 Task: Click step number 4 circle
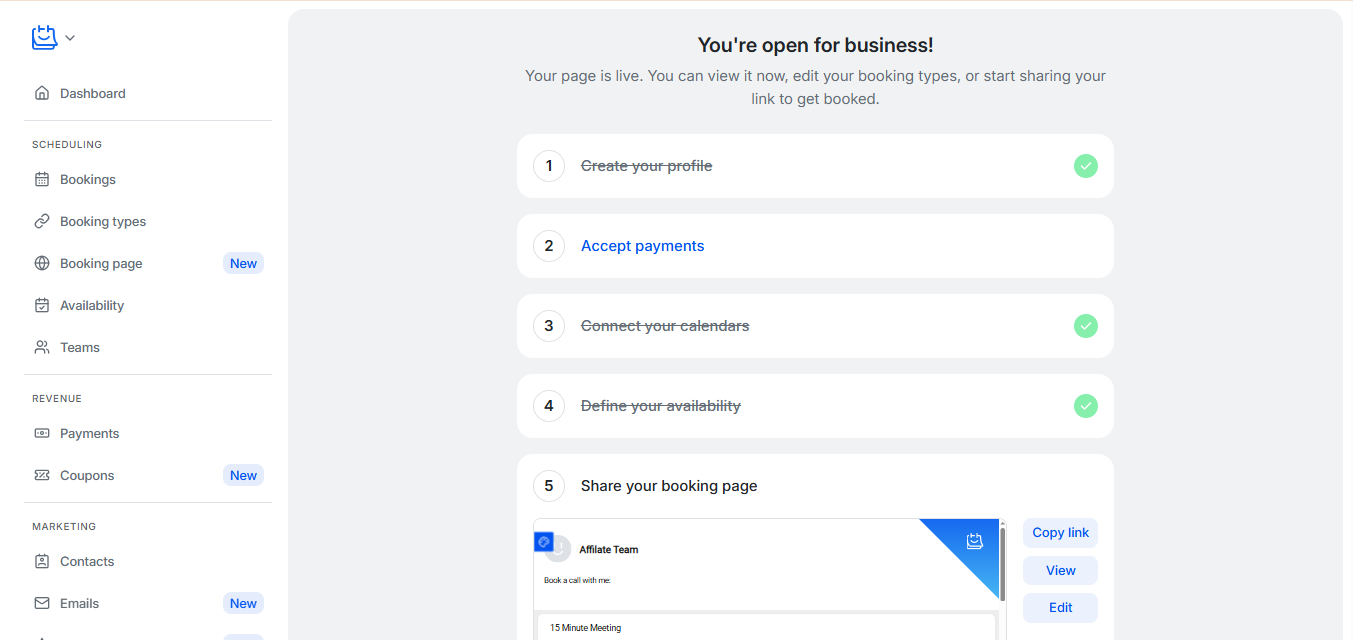tap(549, 406)
